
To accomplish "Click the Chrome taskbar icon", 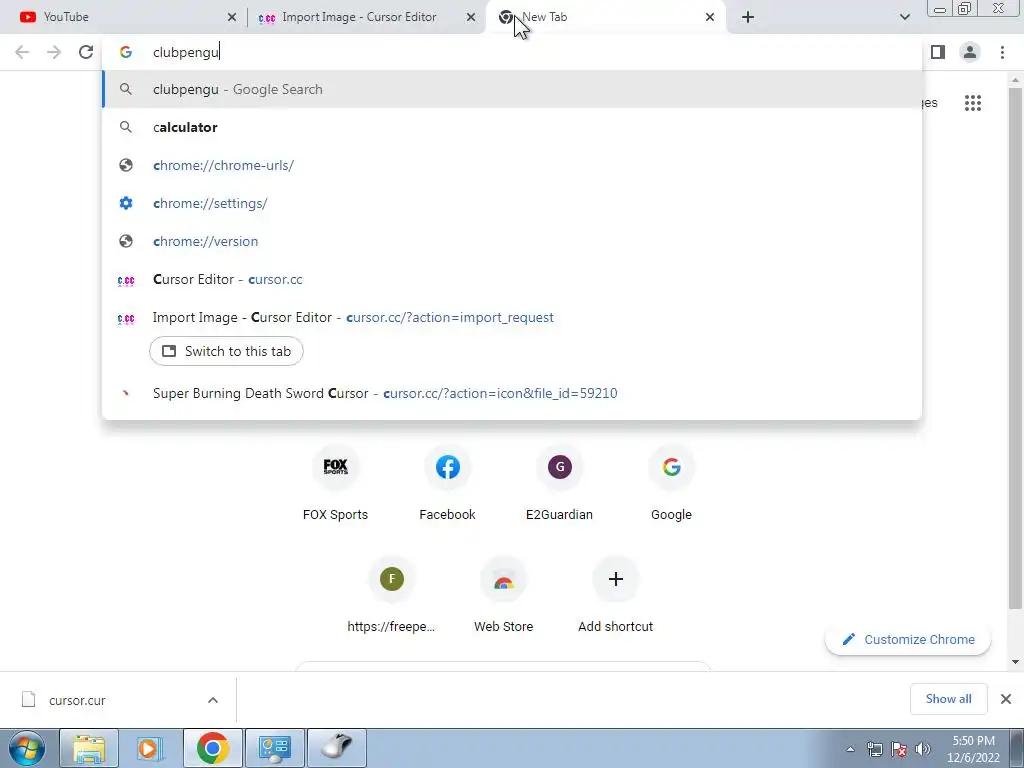I will point(213,748).
